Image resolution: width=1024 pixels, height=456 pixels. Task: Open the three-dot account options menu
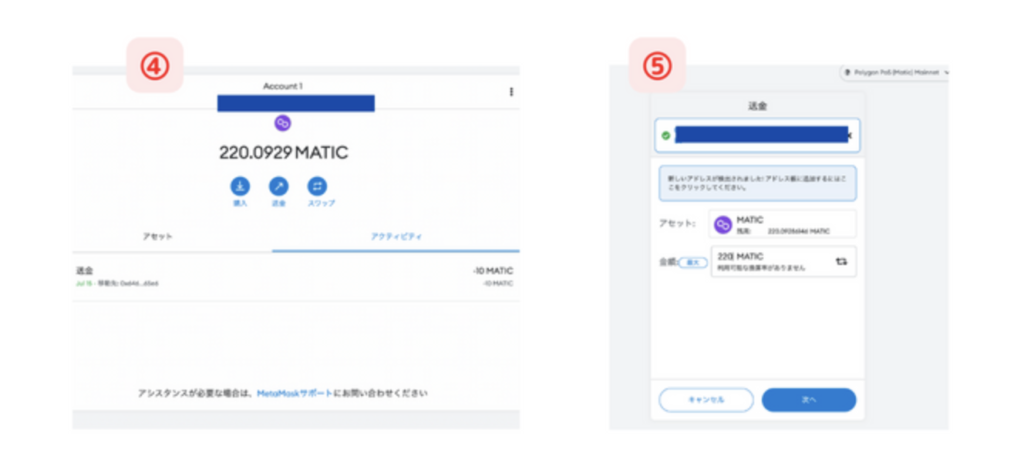point(511,92)
